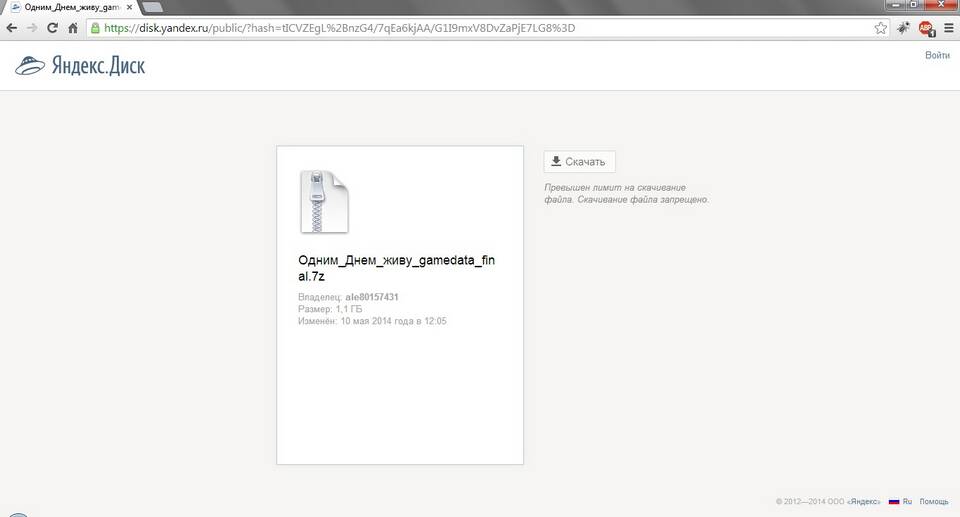Open the browser home page icon

[73, 28]
